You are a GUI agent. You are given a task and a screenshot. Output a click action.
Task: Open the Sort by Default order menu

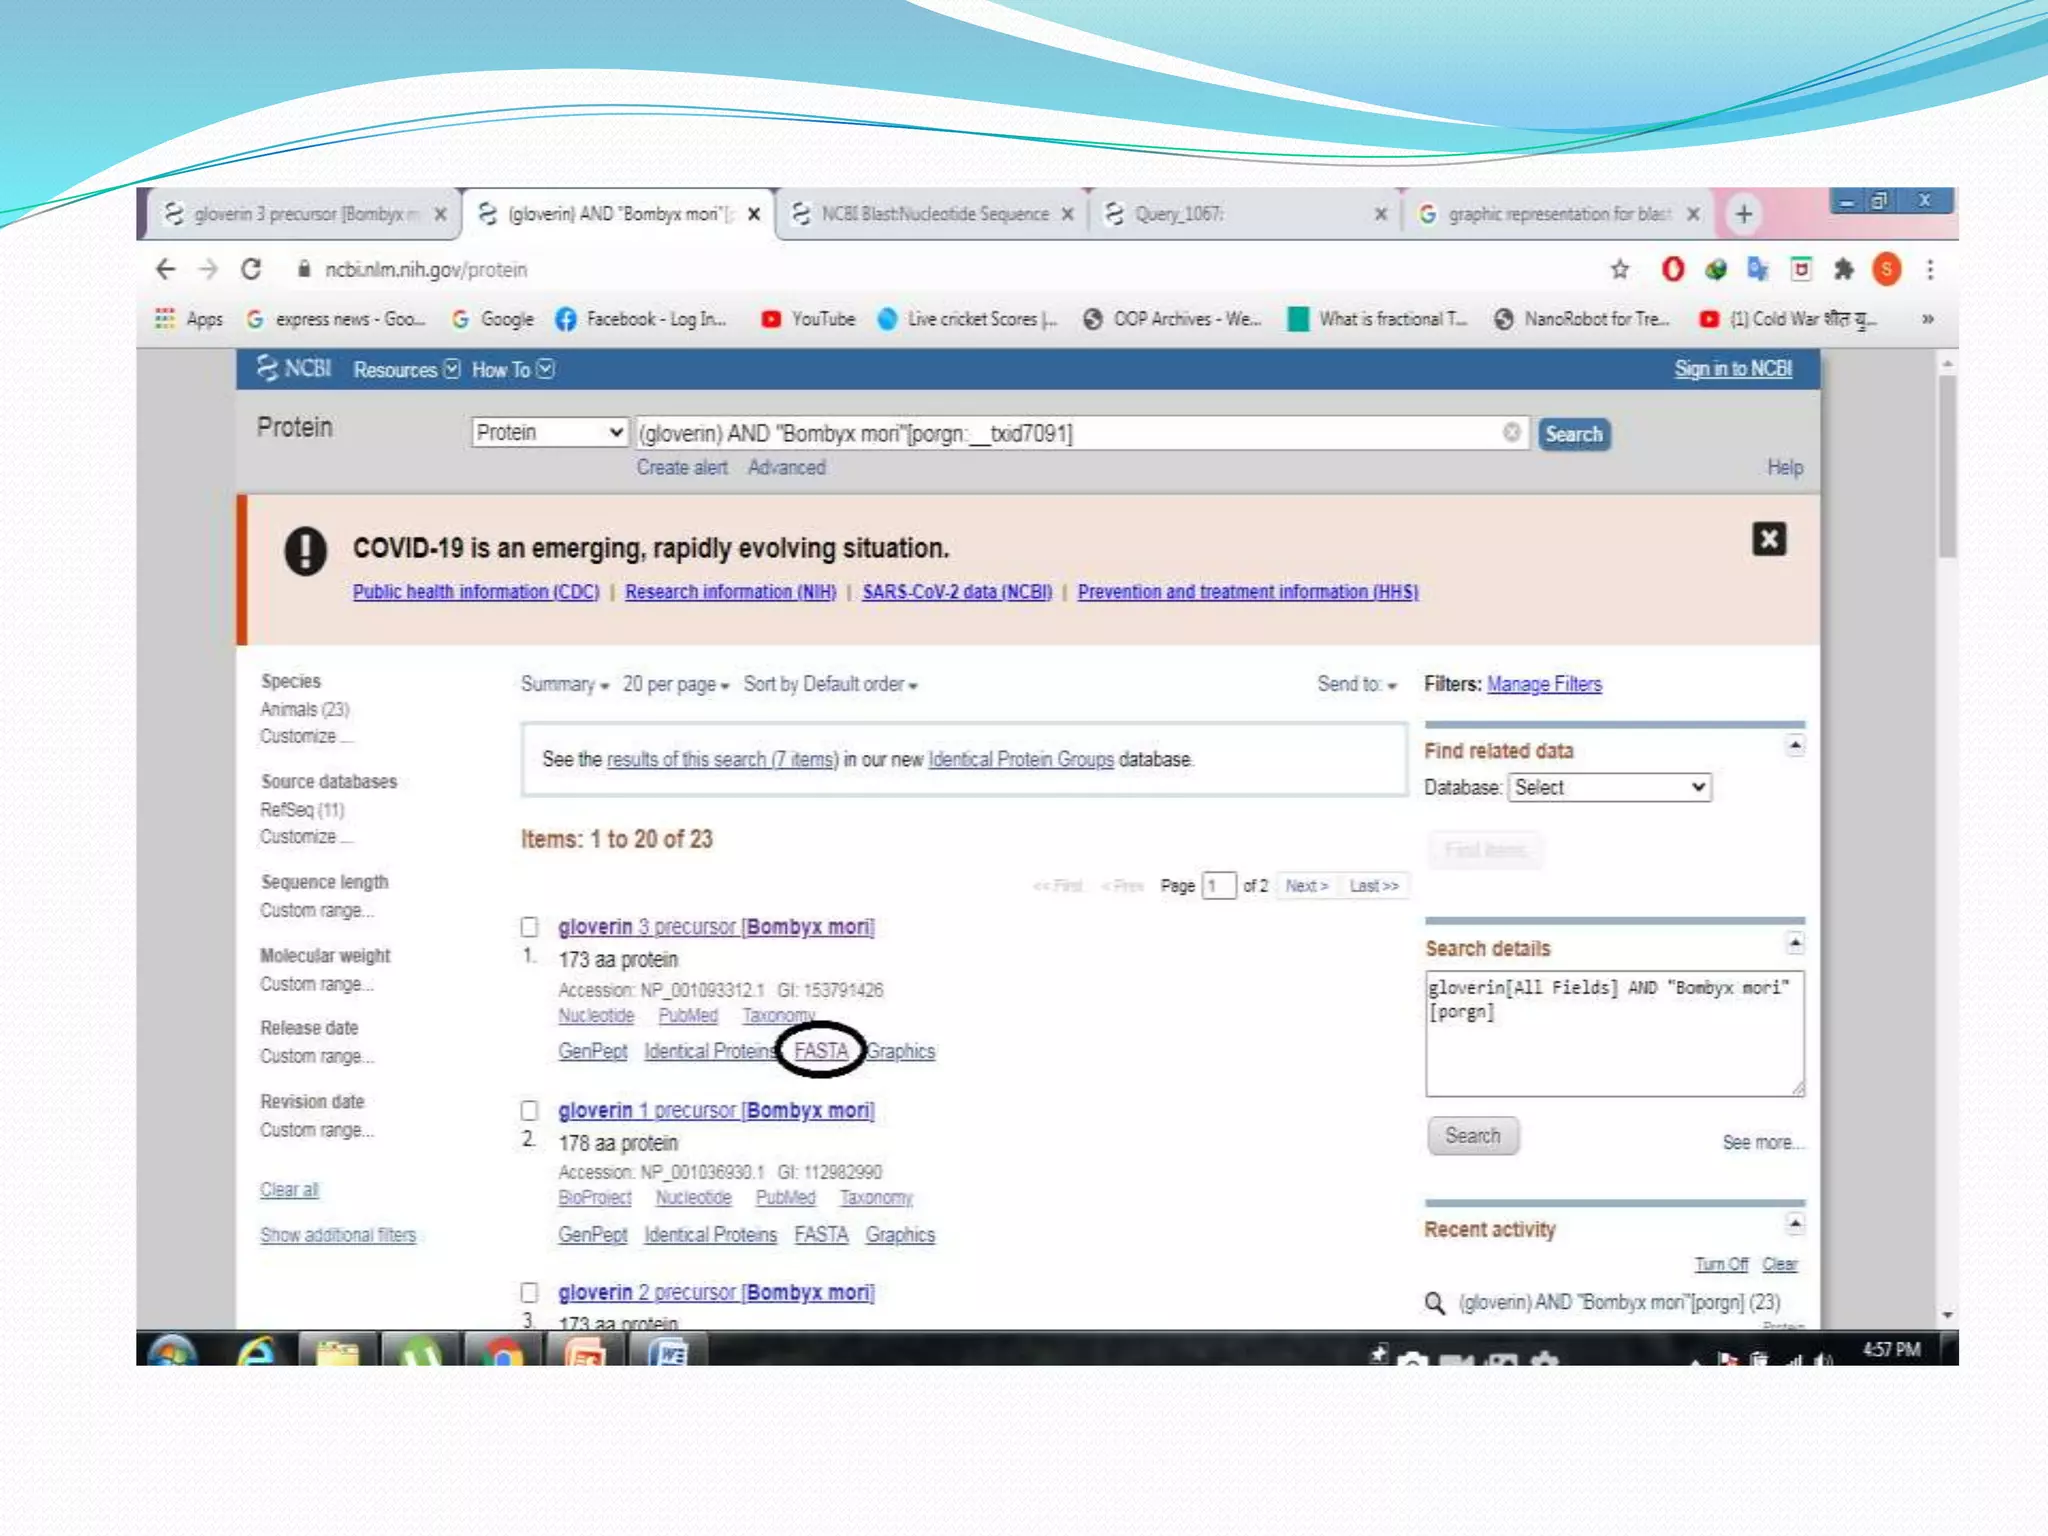[830, 685]
